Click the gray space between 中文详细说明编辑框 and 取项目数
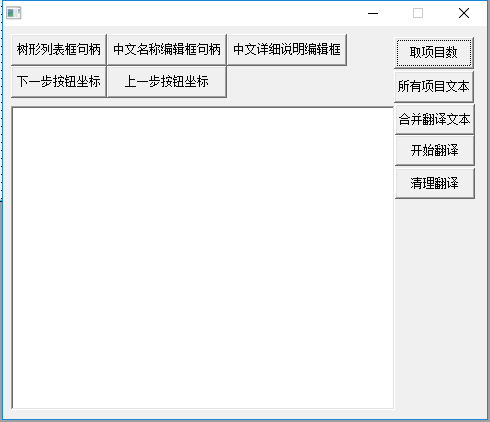The width and height of the screenshot is (490, 422). click(371, 50)
